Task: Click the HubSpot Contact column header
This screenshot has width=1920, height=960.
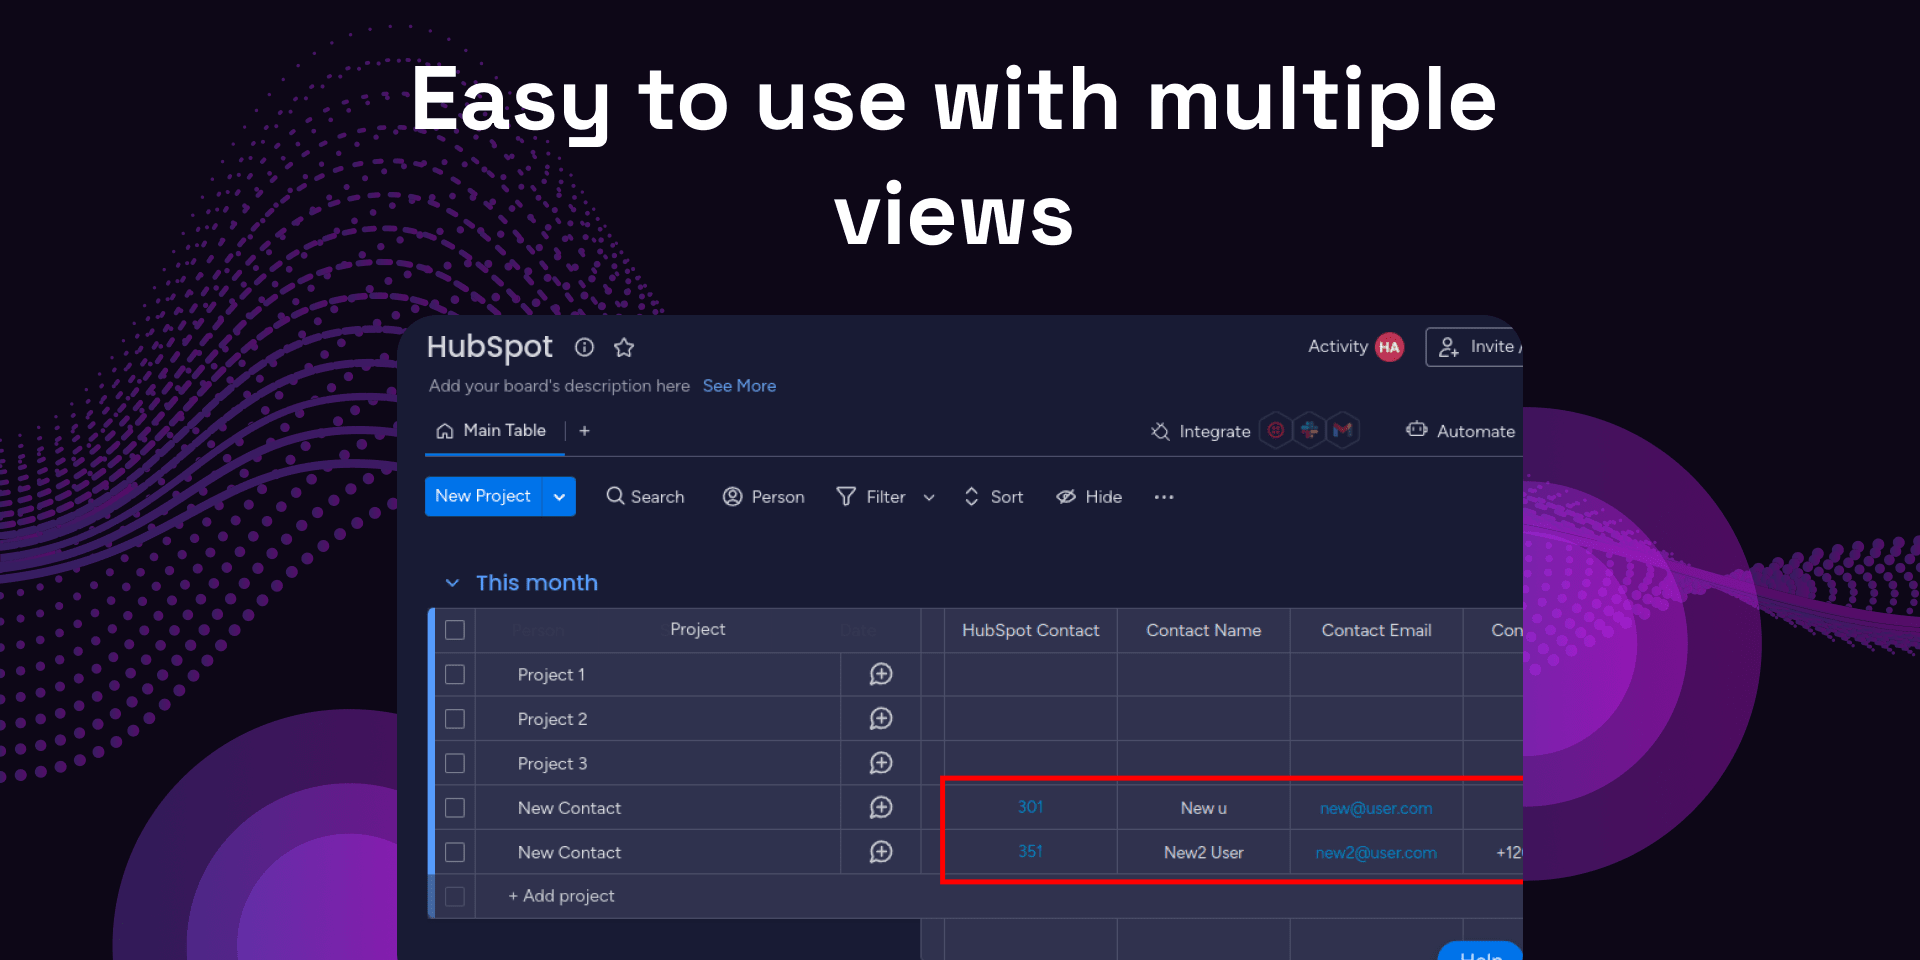Action: tap(1031, 631)
